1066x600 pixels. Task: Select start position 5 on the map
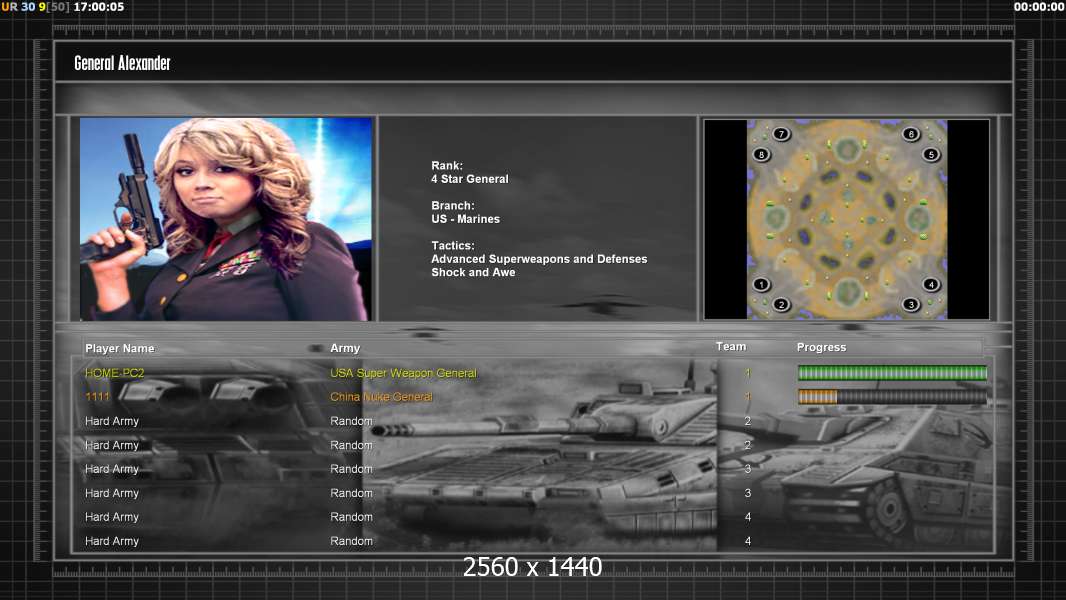(931, 154)
